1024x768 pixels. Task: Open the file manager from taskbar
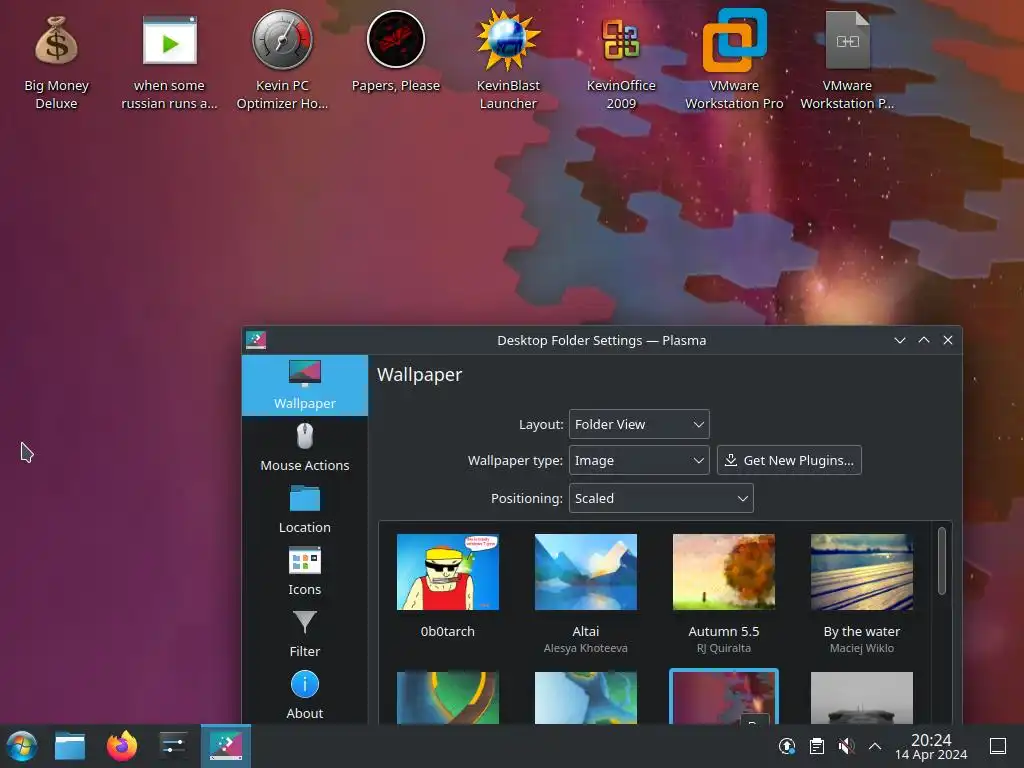click(70, 746)
